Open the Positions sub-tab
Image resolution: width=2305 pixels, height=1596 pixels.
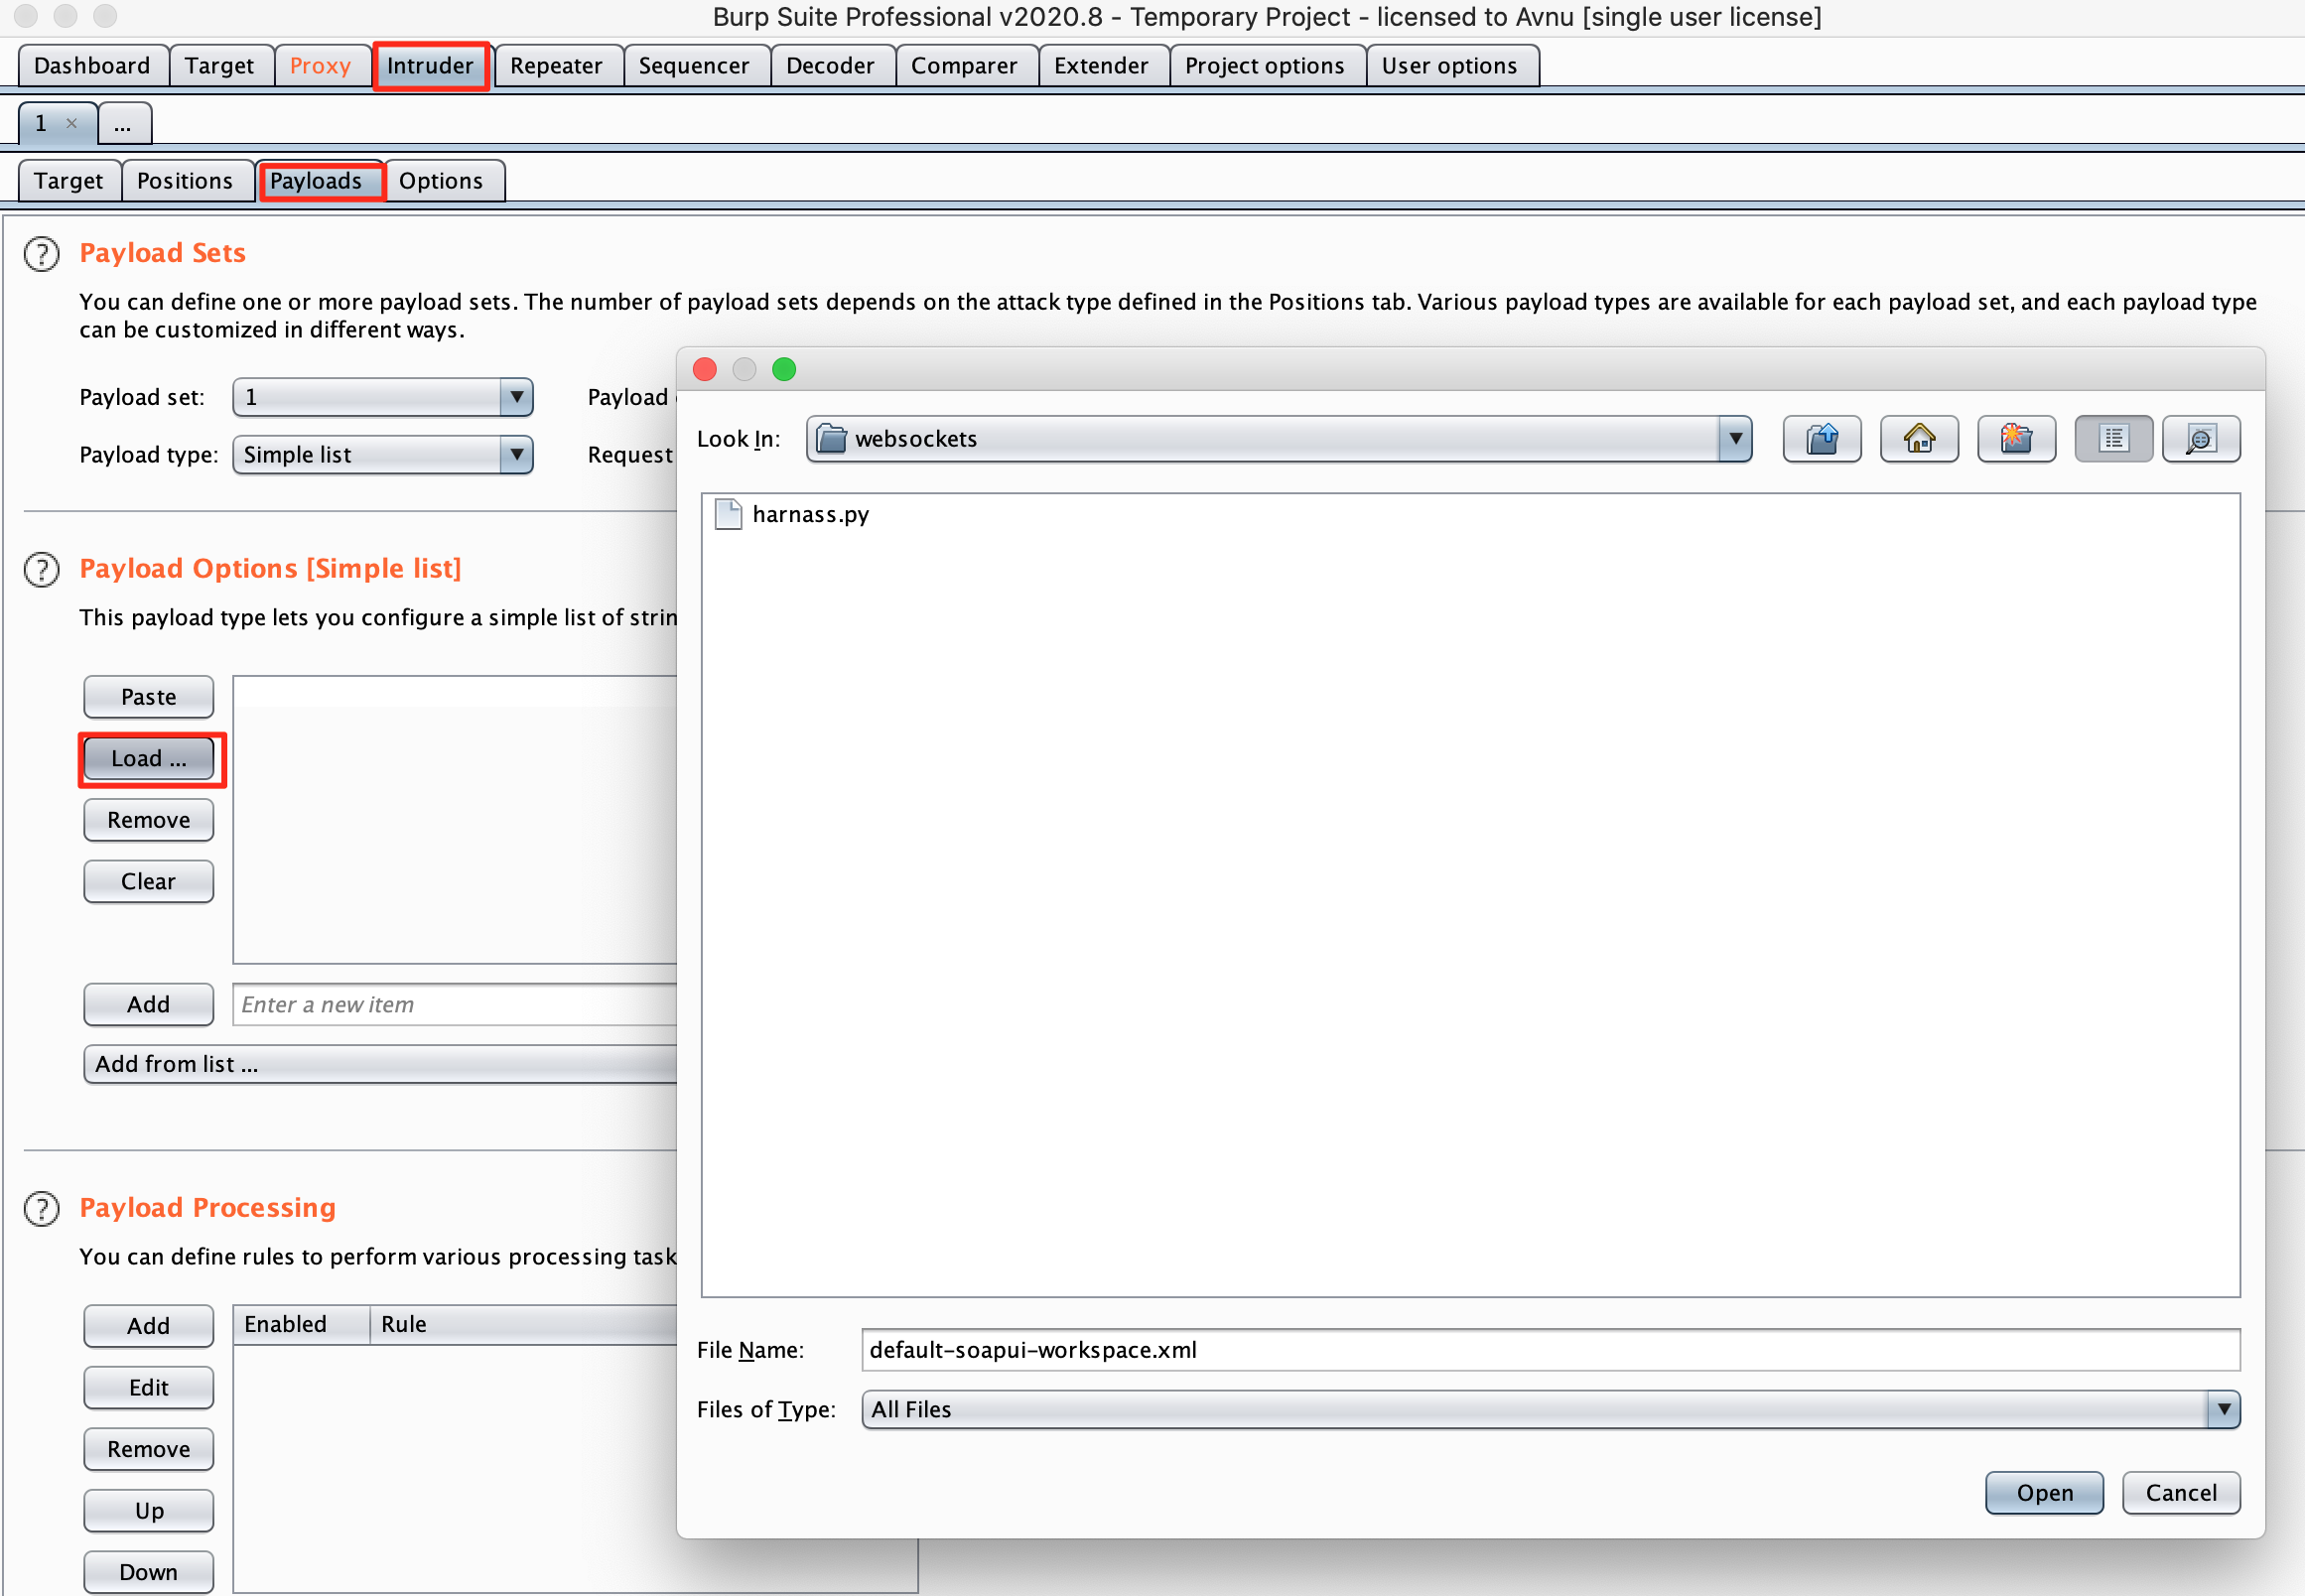pyautogui.click(x=185, y=181)
